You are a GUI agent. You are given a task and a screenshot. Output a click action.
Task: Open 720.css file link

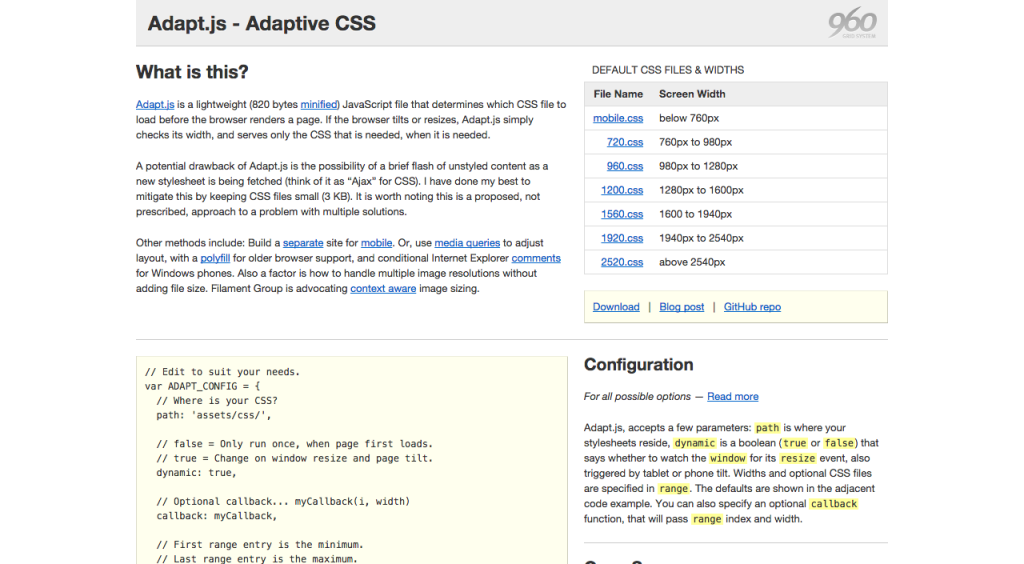click(625, 142)
